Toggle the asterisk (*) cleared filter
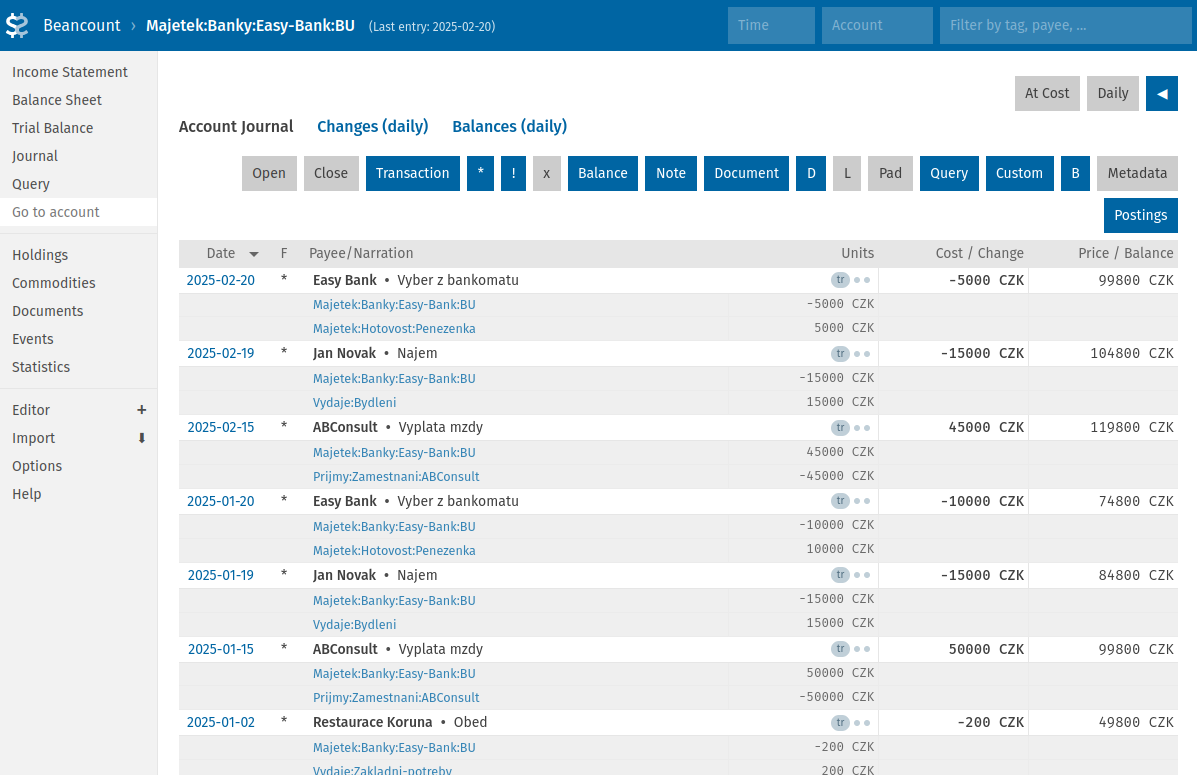This screenshot has width=1197, height=775. [480, 173]
